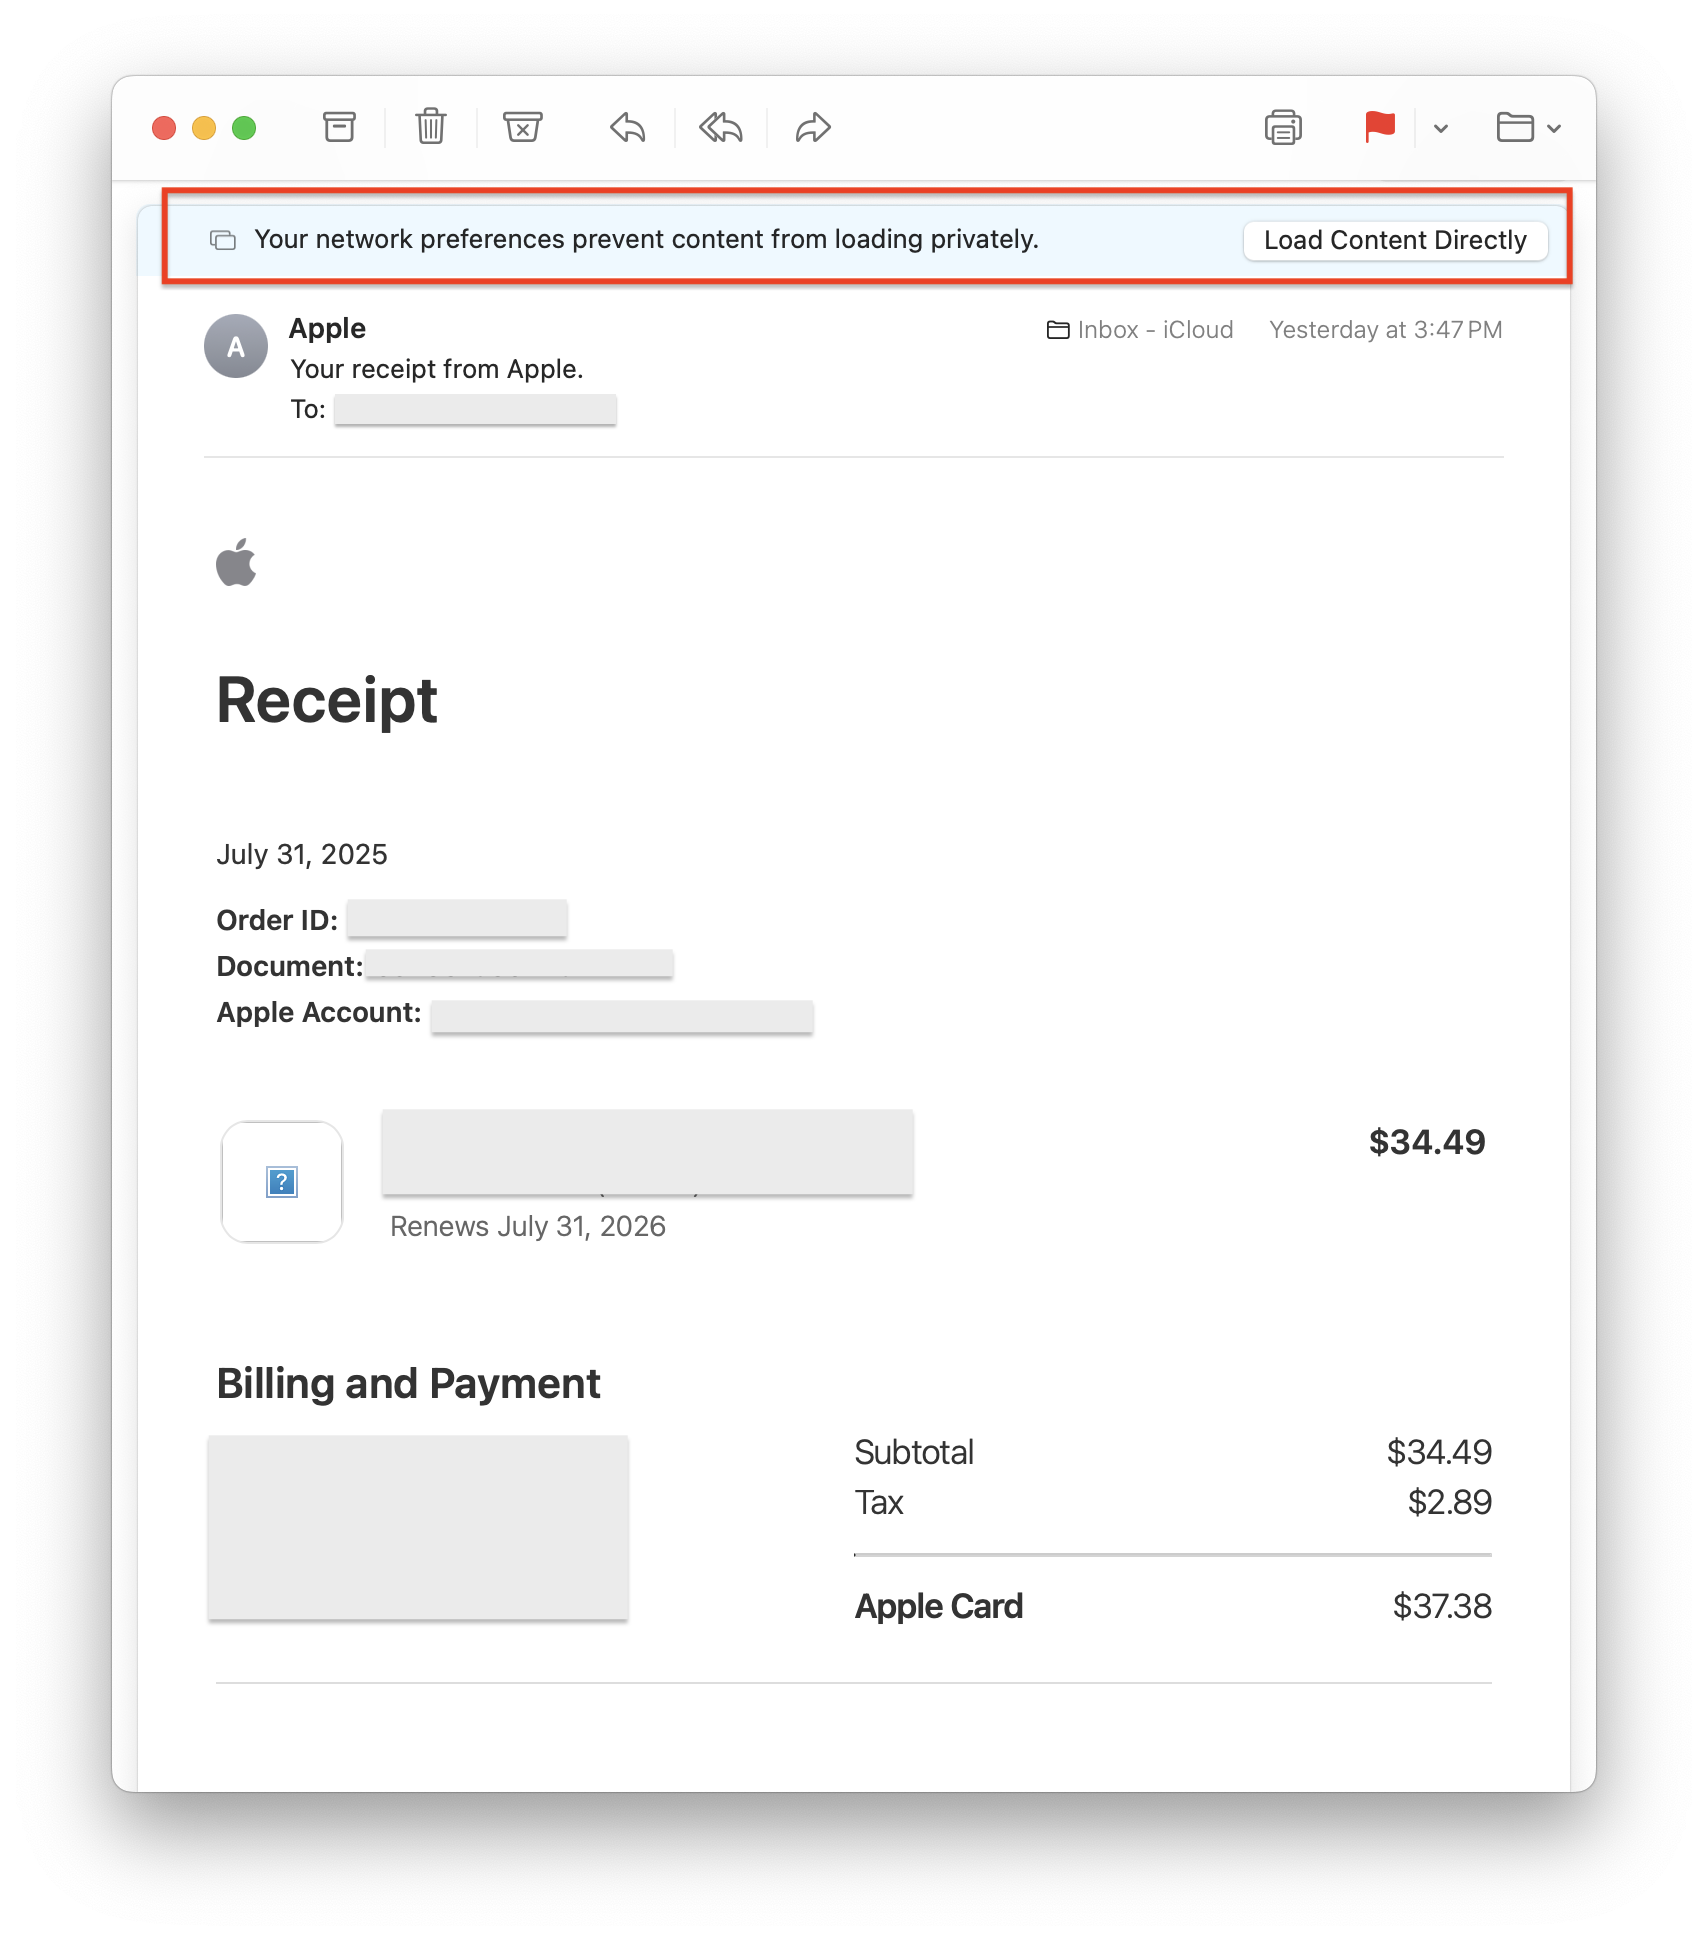Archive the message with the archive icon
The width and height of the screenshot is (1708, 1940).
point(339,128)
